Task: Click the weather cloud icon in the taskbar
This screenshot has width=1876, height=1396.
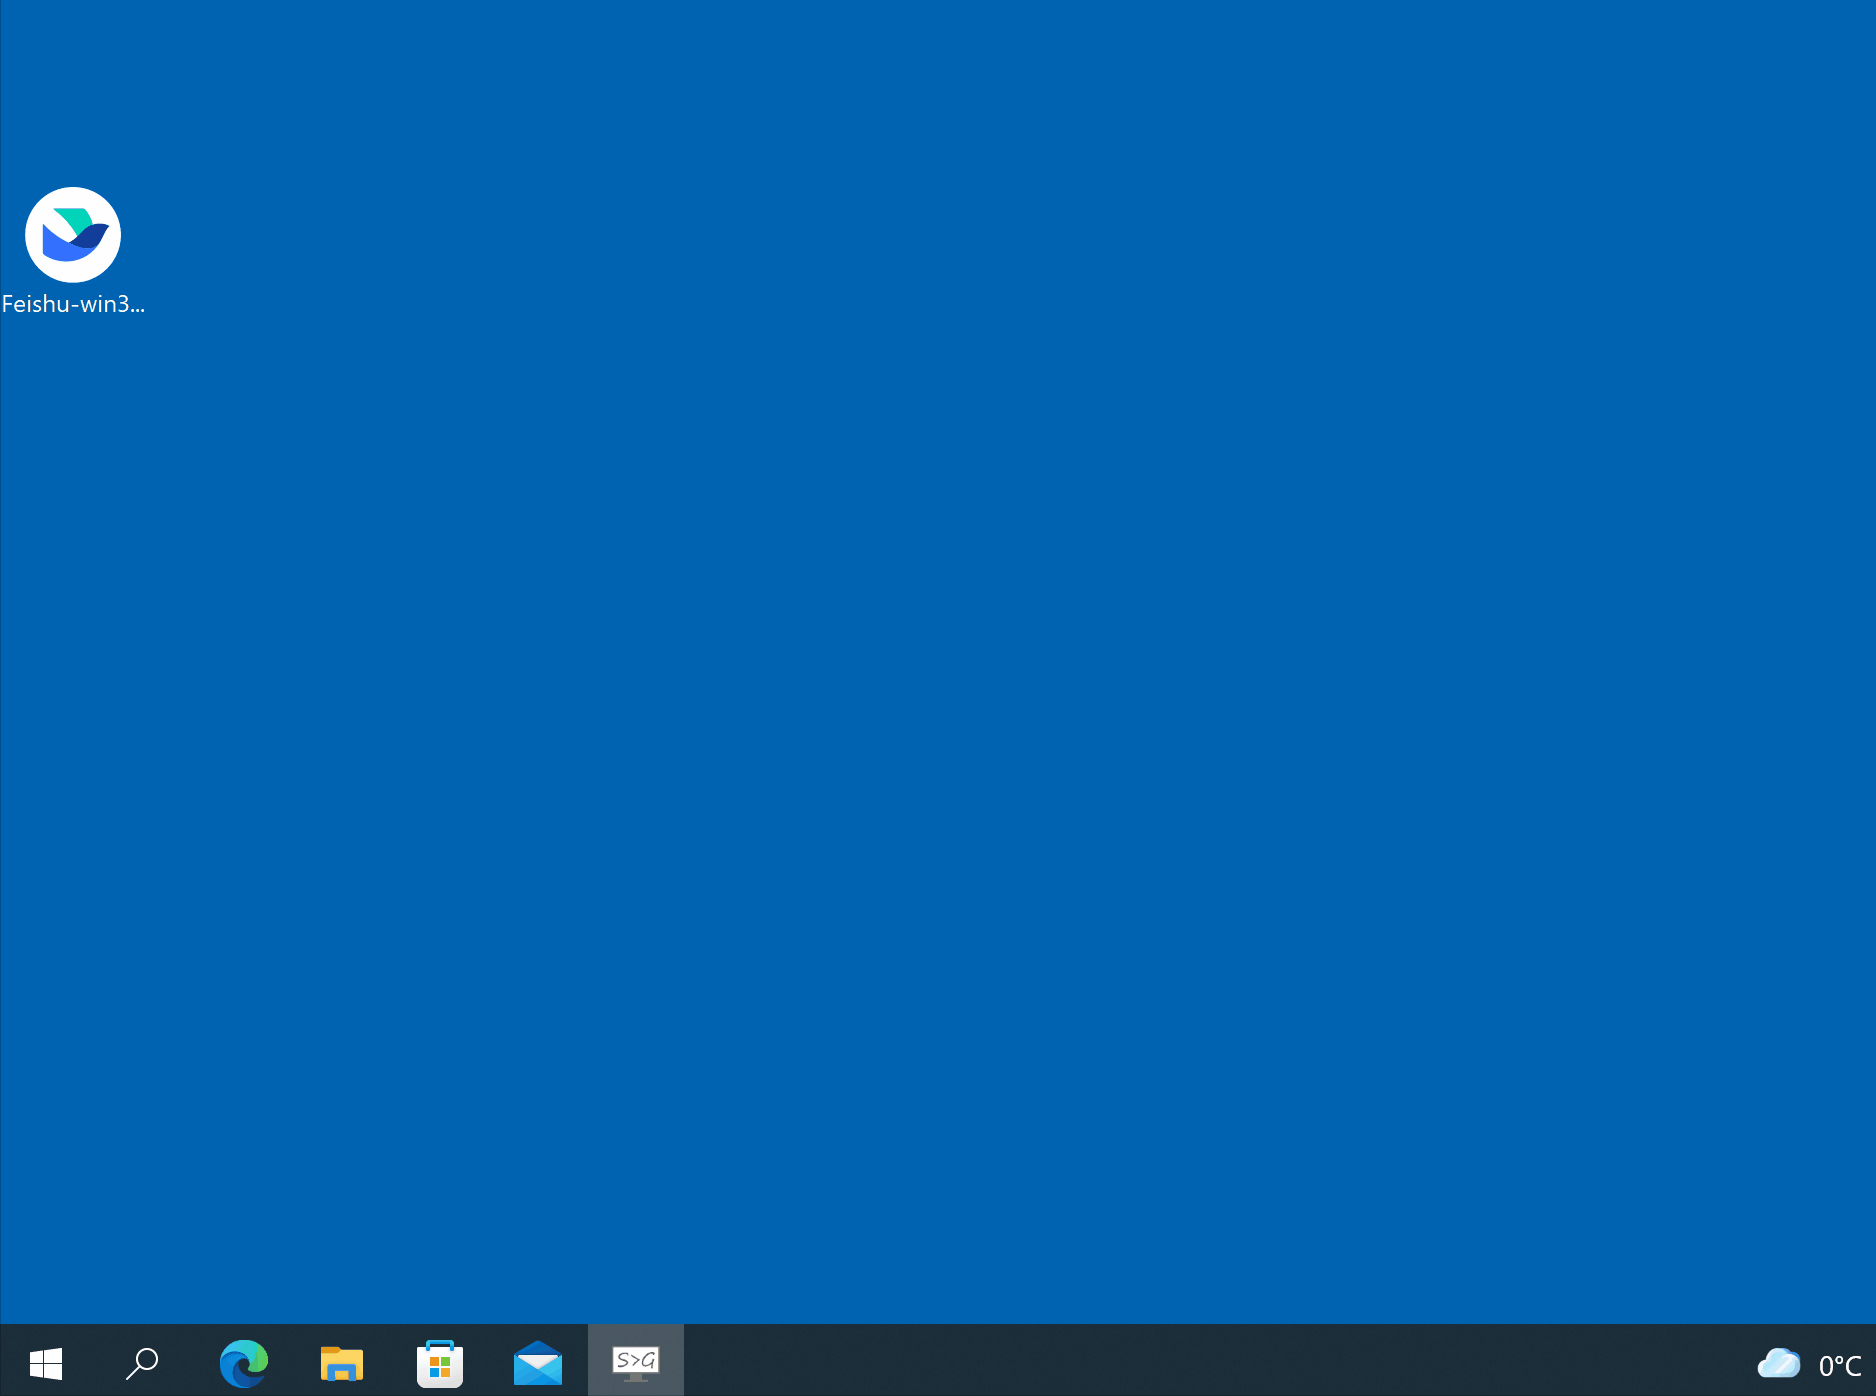Action: 1779,1363
